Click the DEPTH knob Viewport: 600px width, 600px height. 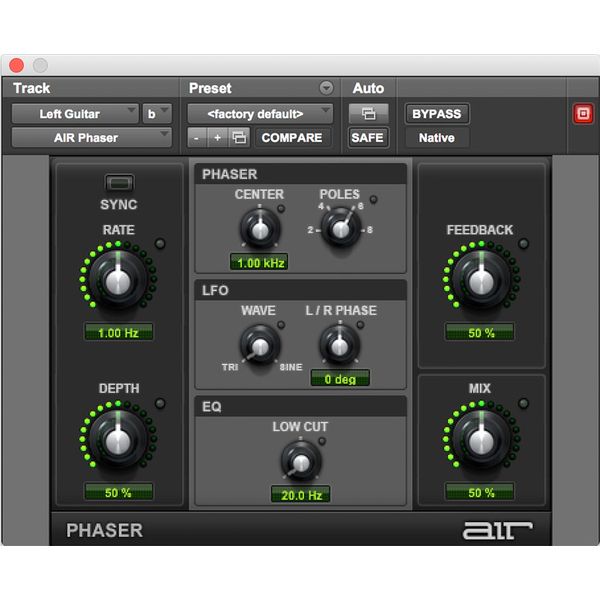click(x=118, y=440)
